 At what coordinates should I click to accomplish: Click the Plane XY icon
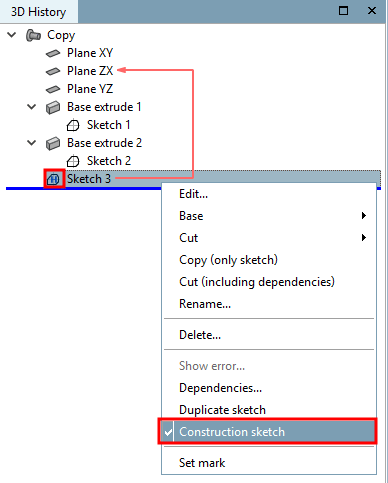point(53,53)
